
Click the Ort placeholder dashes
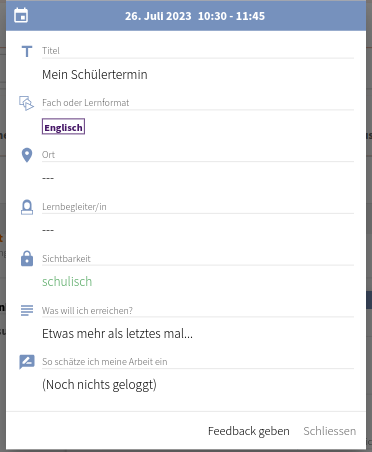point(48,178)
